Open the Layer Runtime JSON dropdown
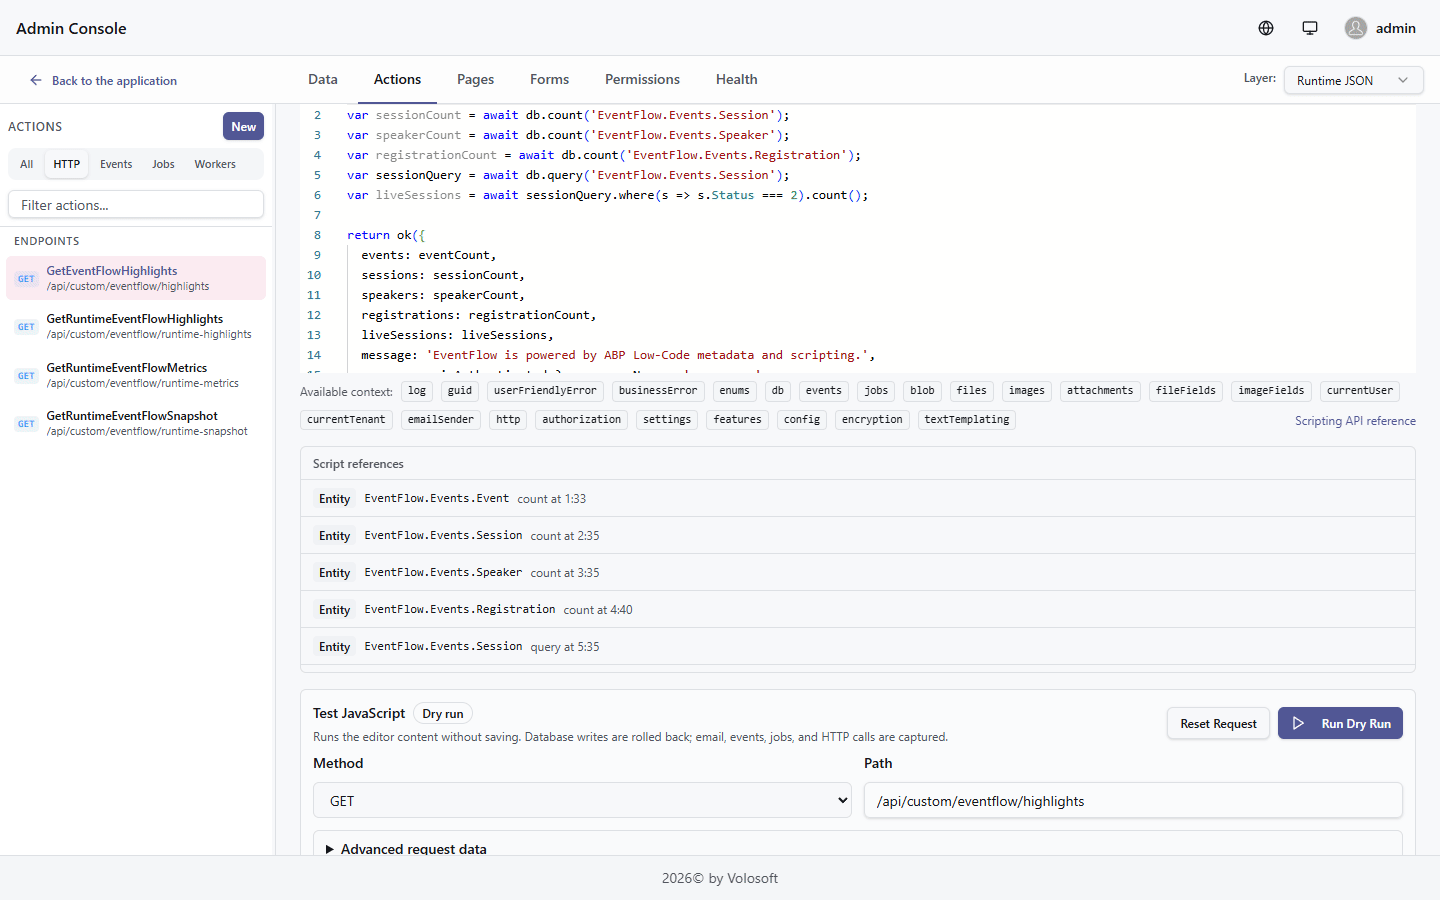1440x900 pixels. coord(1353,80)
